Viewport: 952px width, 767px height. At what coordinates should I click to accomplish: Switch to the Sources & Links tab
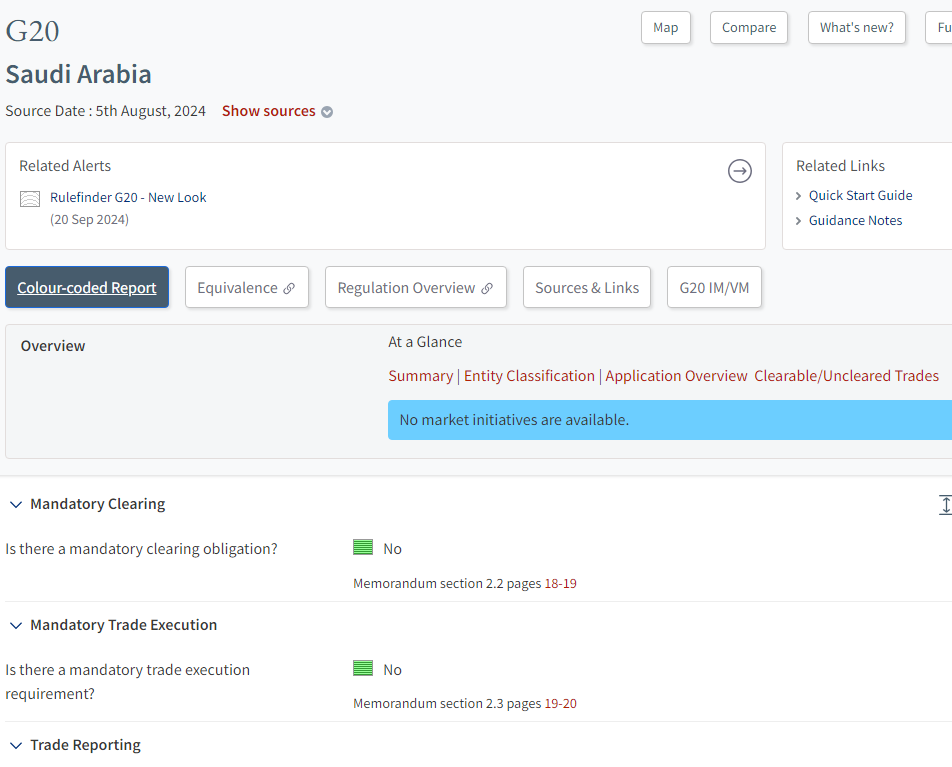(x=587, y=287)
